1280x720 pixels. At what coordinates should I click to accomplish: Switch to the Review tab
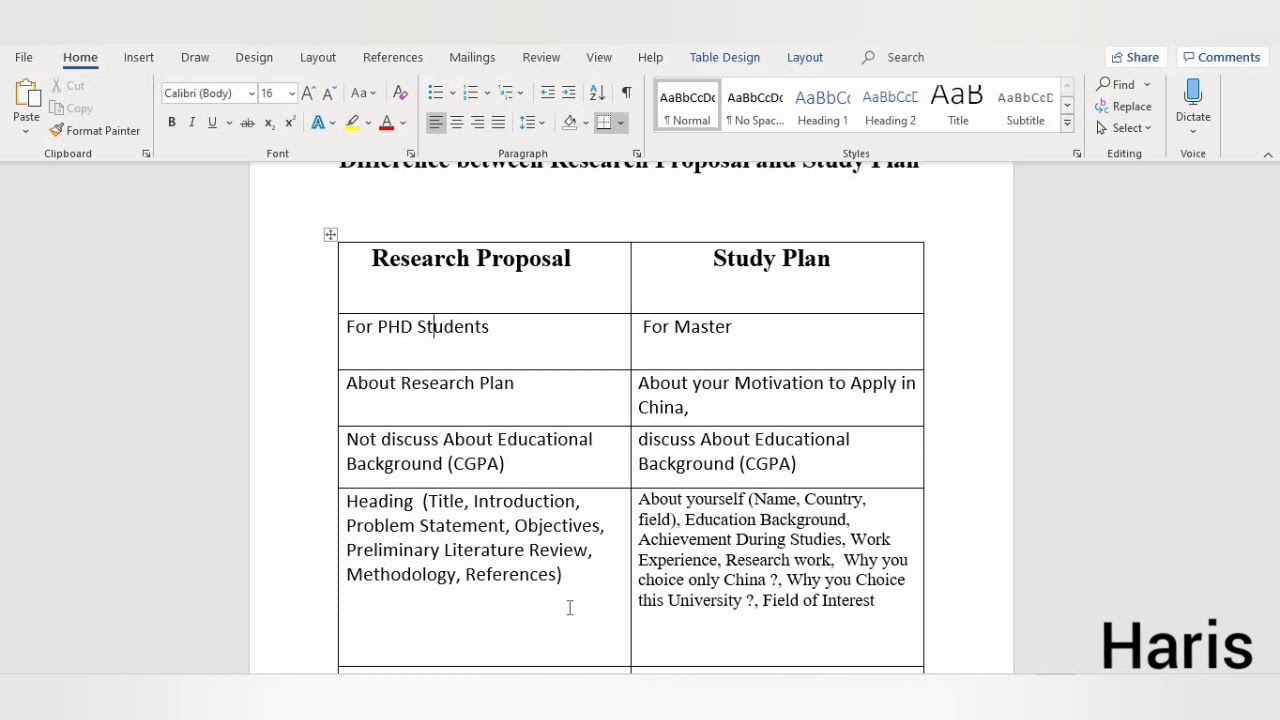pos(541,57)
